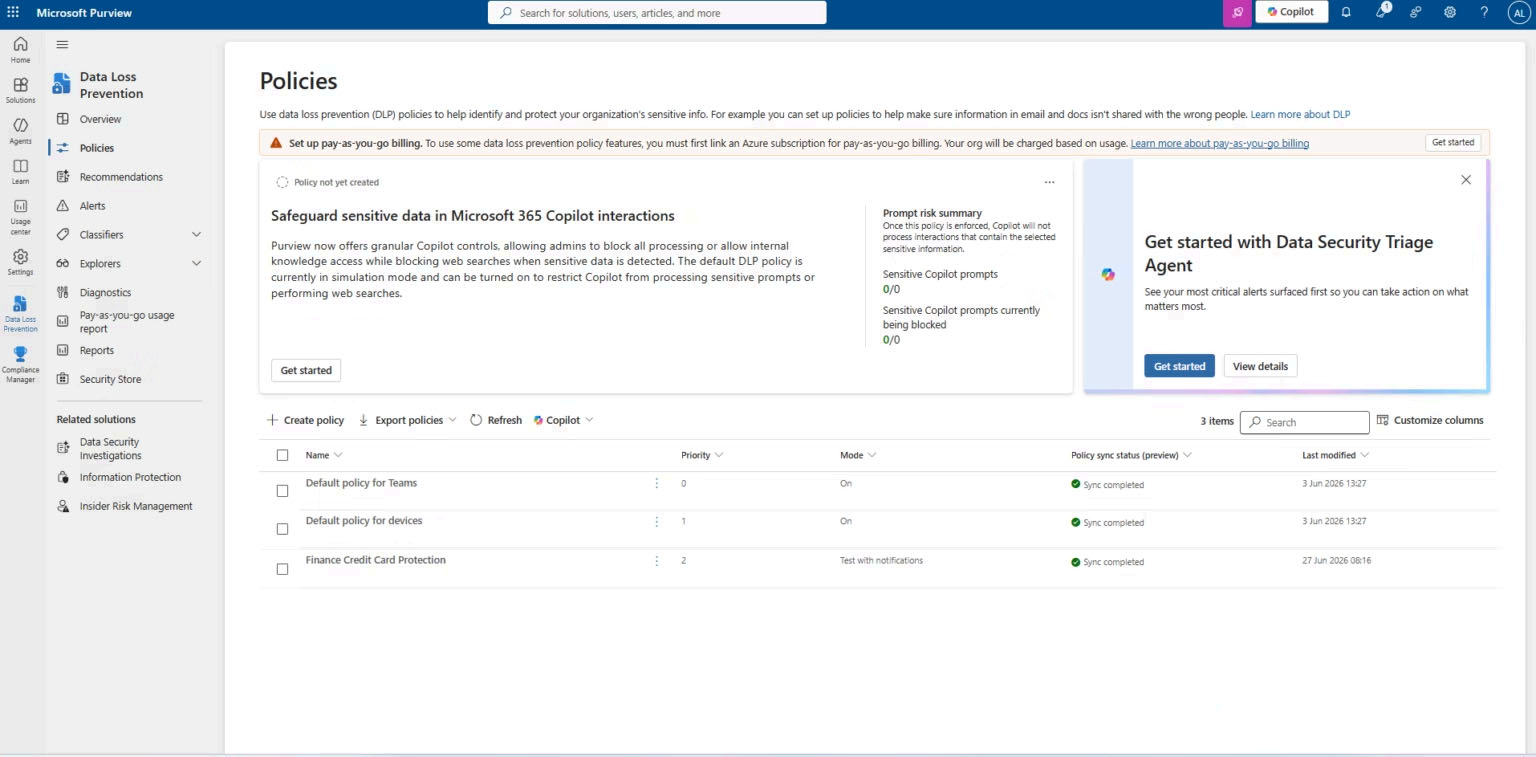Open the settings gear in header
1536x757 pixels.
click(x=1450, y=13)
